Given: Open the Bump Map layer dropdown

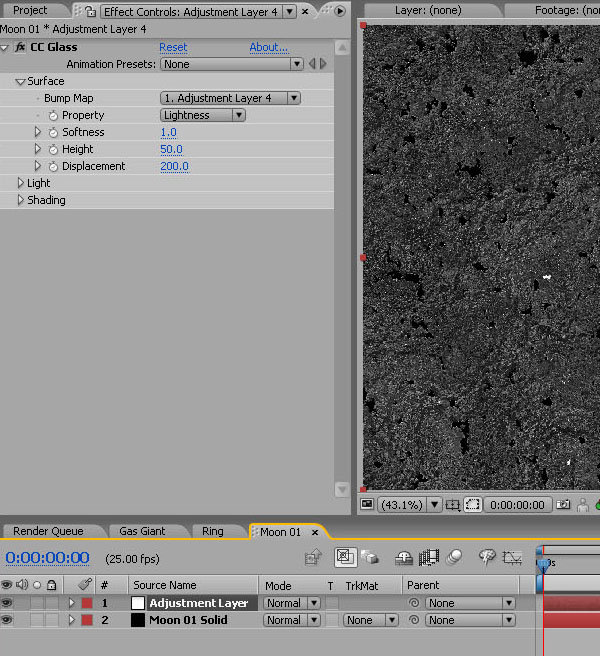Looking at the screenshot, I should 230,98.
